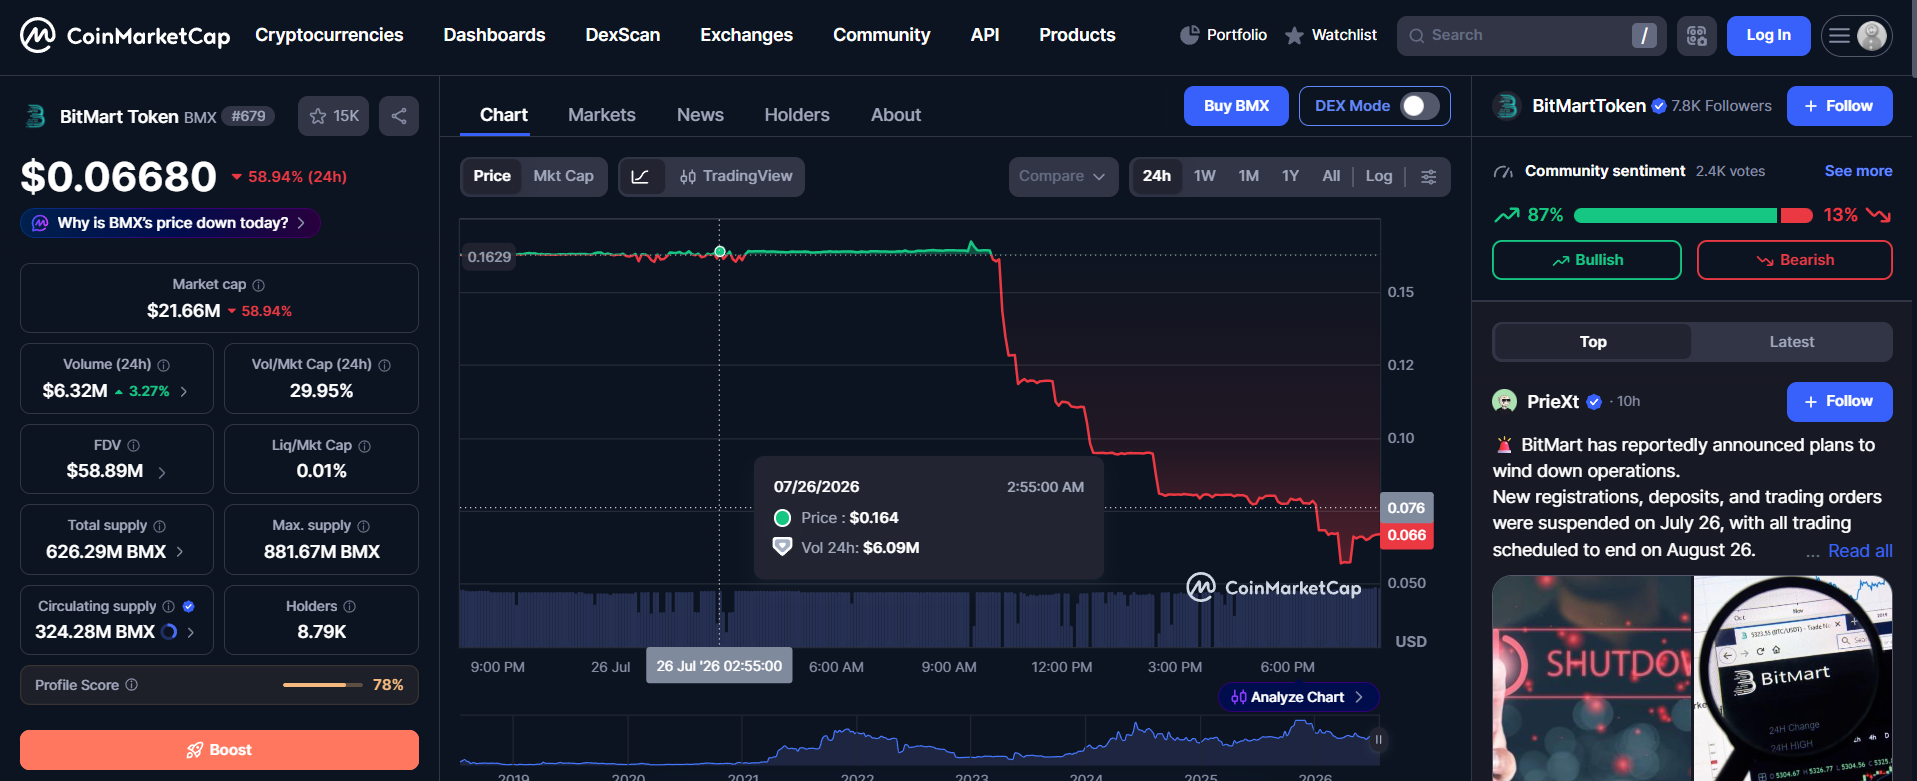Follow BitMartToken account
The width and height of the screenshot is (1917, 781).
1839,106
